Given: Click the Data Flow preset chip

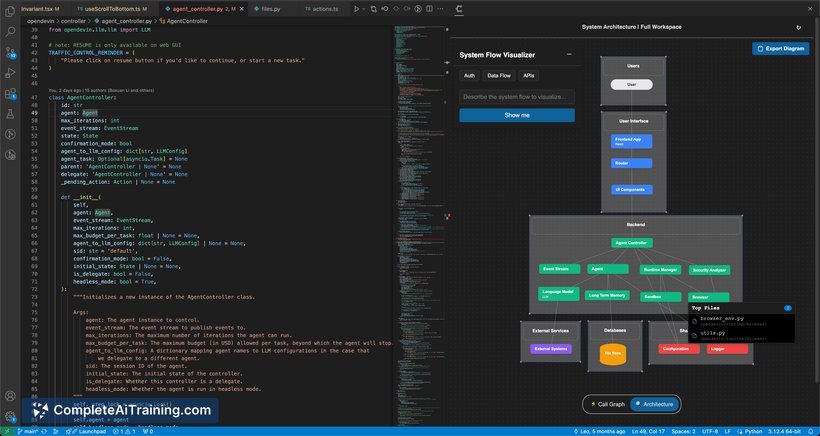Looking at the screenshot, I should (498, 75).
